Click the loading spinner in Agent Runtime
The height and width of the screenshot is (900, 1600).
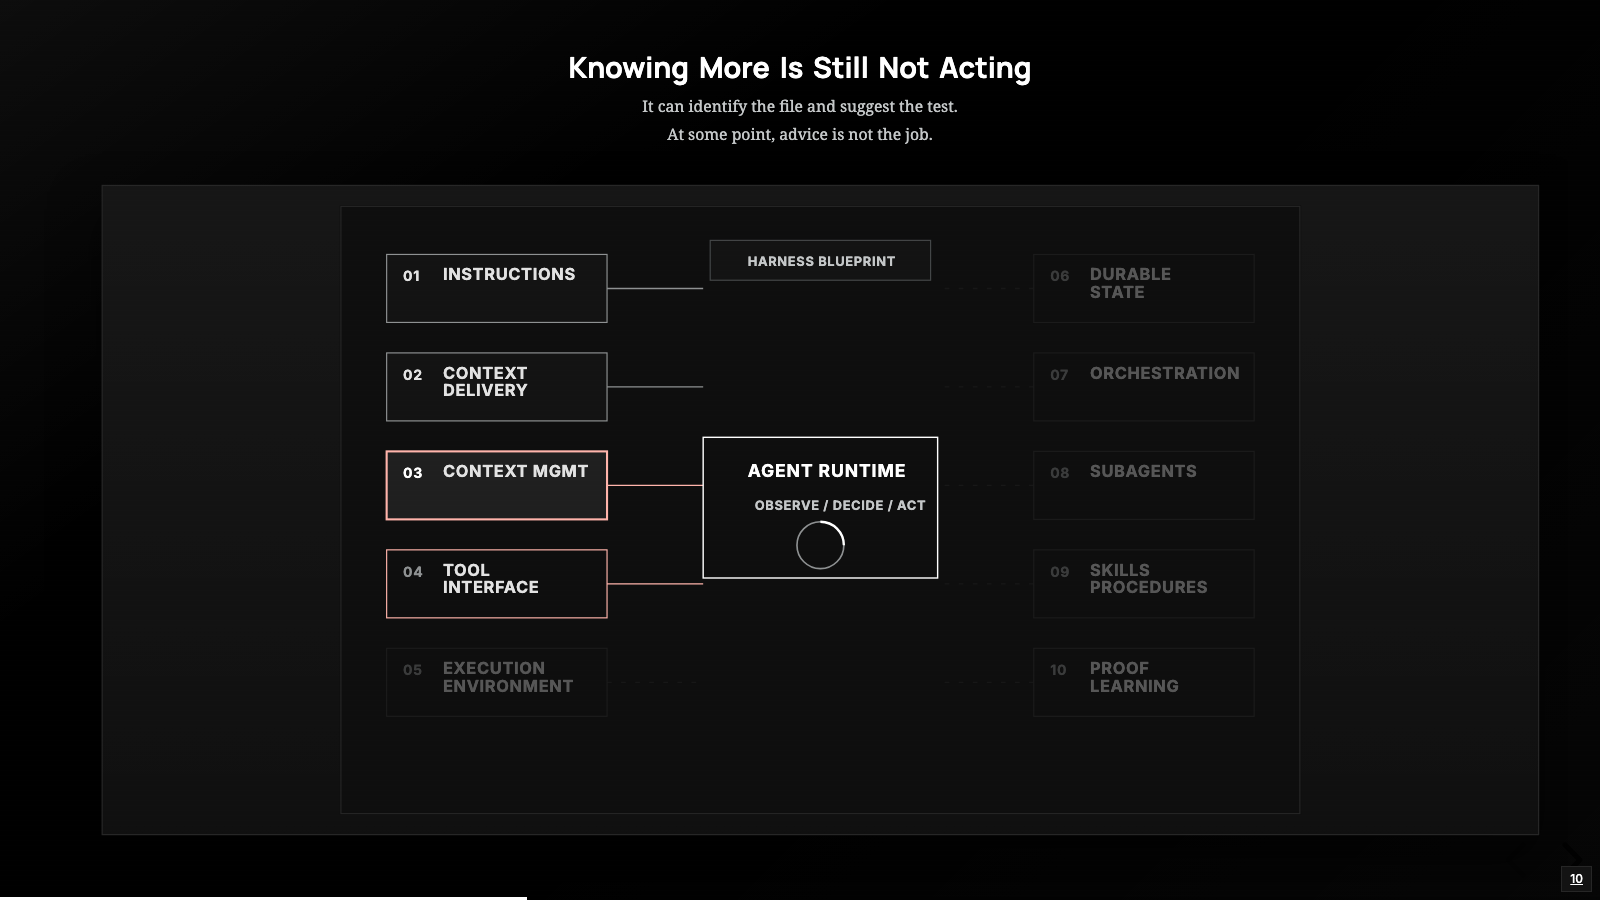[820, 545]
